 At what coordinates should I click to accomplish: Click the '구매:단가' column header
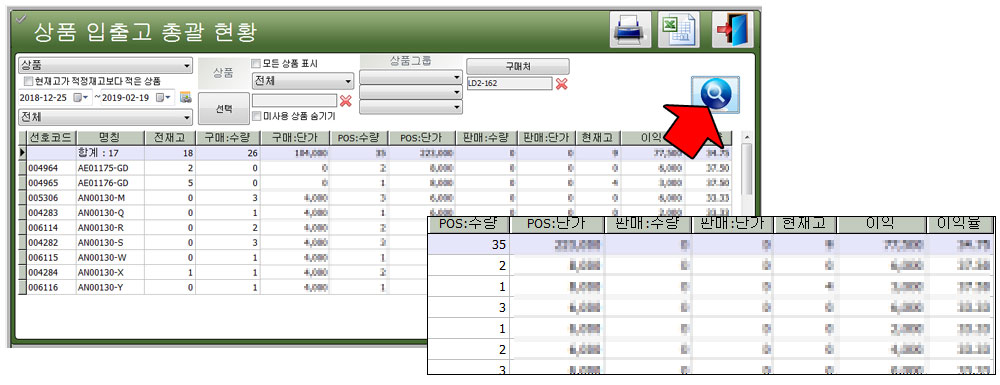click(x=296, y=138)
